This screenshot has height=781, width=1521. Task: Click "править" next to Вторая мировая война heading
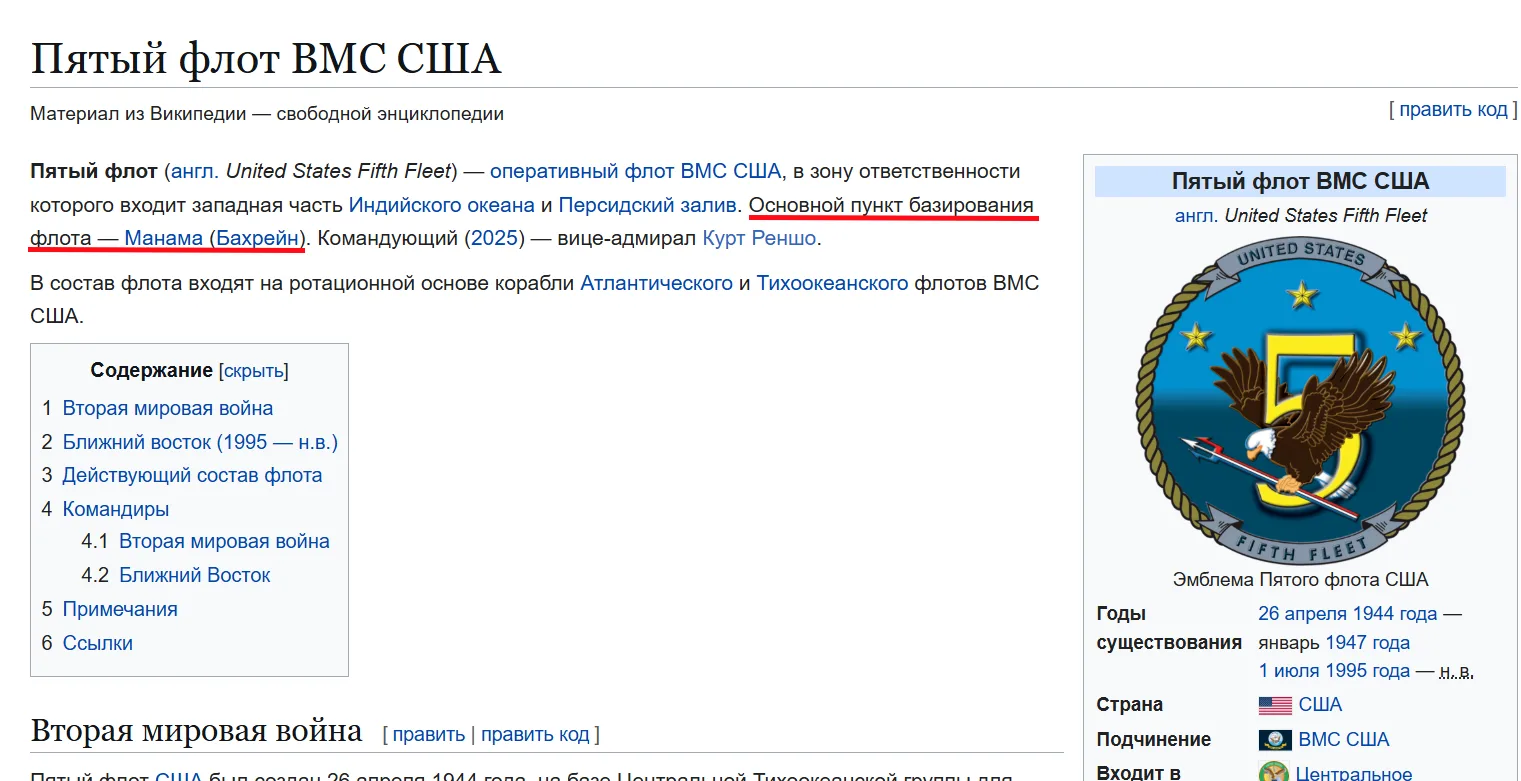(428, 735)
